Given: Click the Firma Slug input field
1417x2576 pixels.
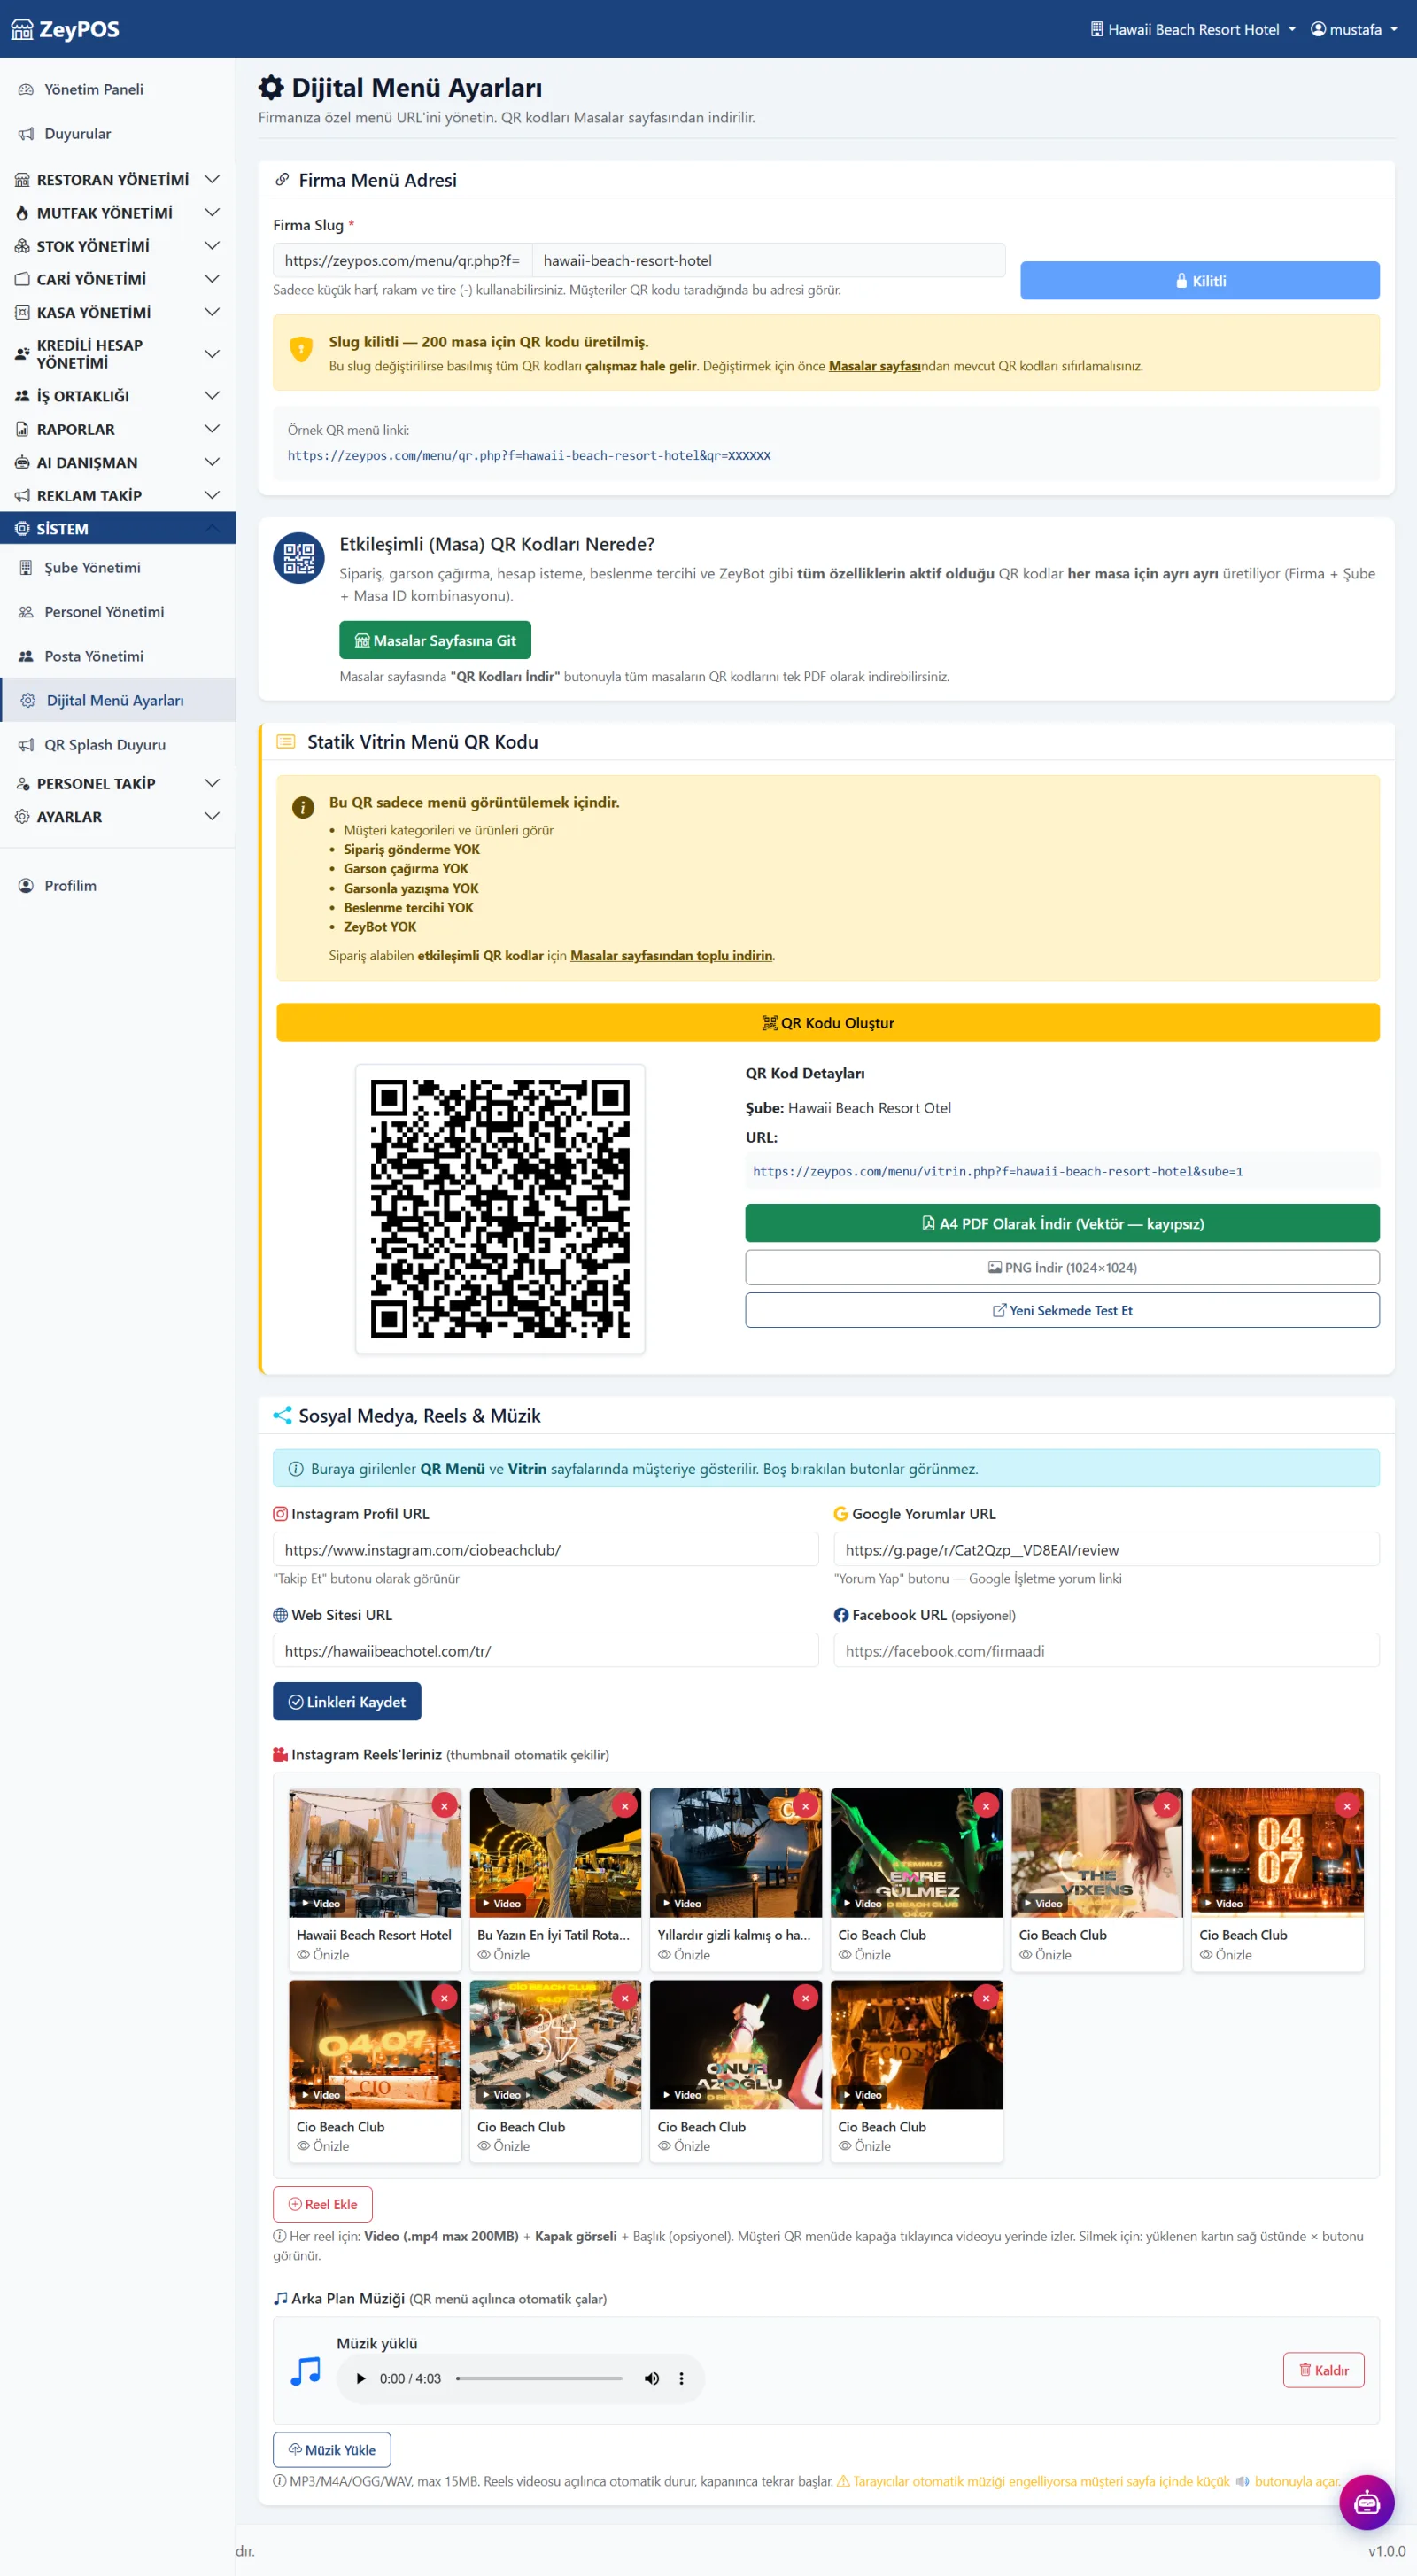Looking at the screenshot, I should click(768, 260).
